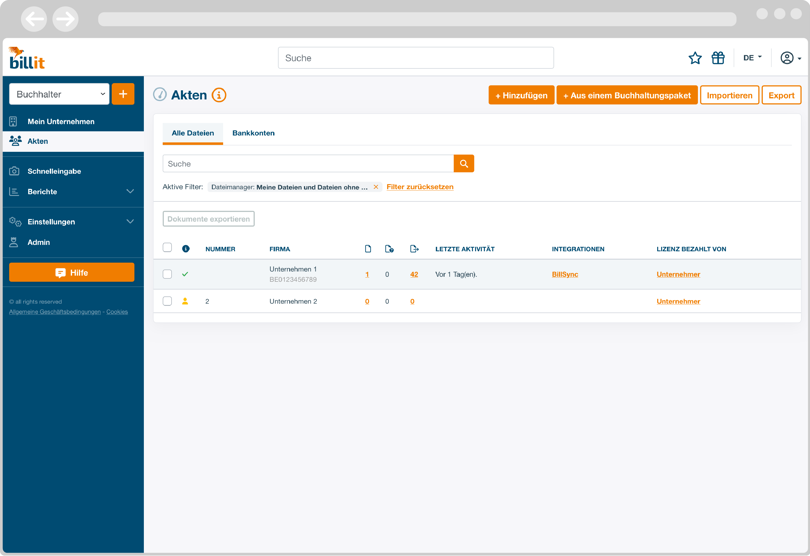Screen dimensions: 810x556
Task: Click the + Hinzufügen button
Action: [521, 95]
